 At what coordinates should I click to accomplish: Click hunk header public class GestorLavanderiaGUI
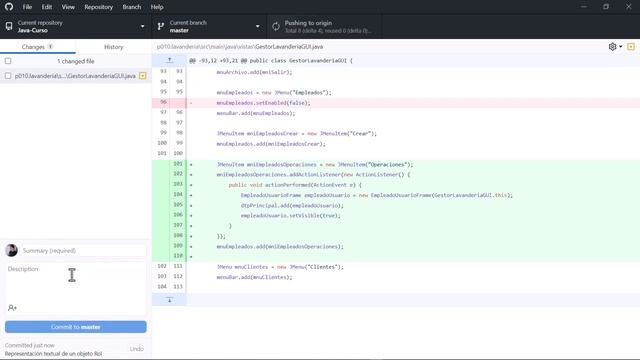(x=271, y=60)
